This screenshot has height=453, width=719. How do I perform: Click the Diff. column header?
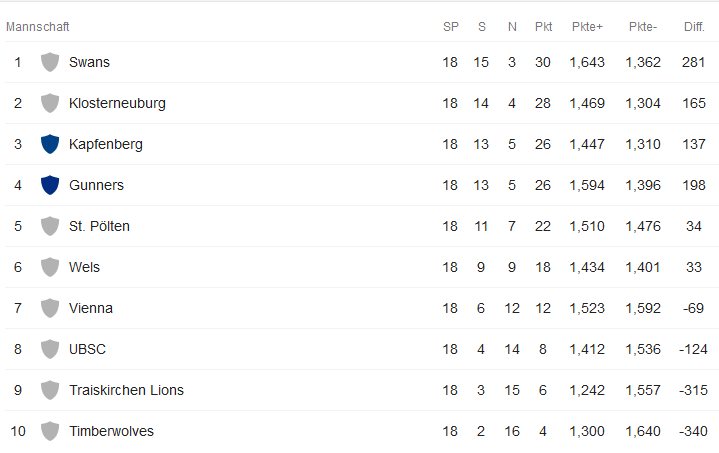tap(694, 26)
